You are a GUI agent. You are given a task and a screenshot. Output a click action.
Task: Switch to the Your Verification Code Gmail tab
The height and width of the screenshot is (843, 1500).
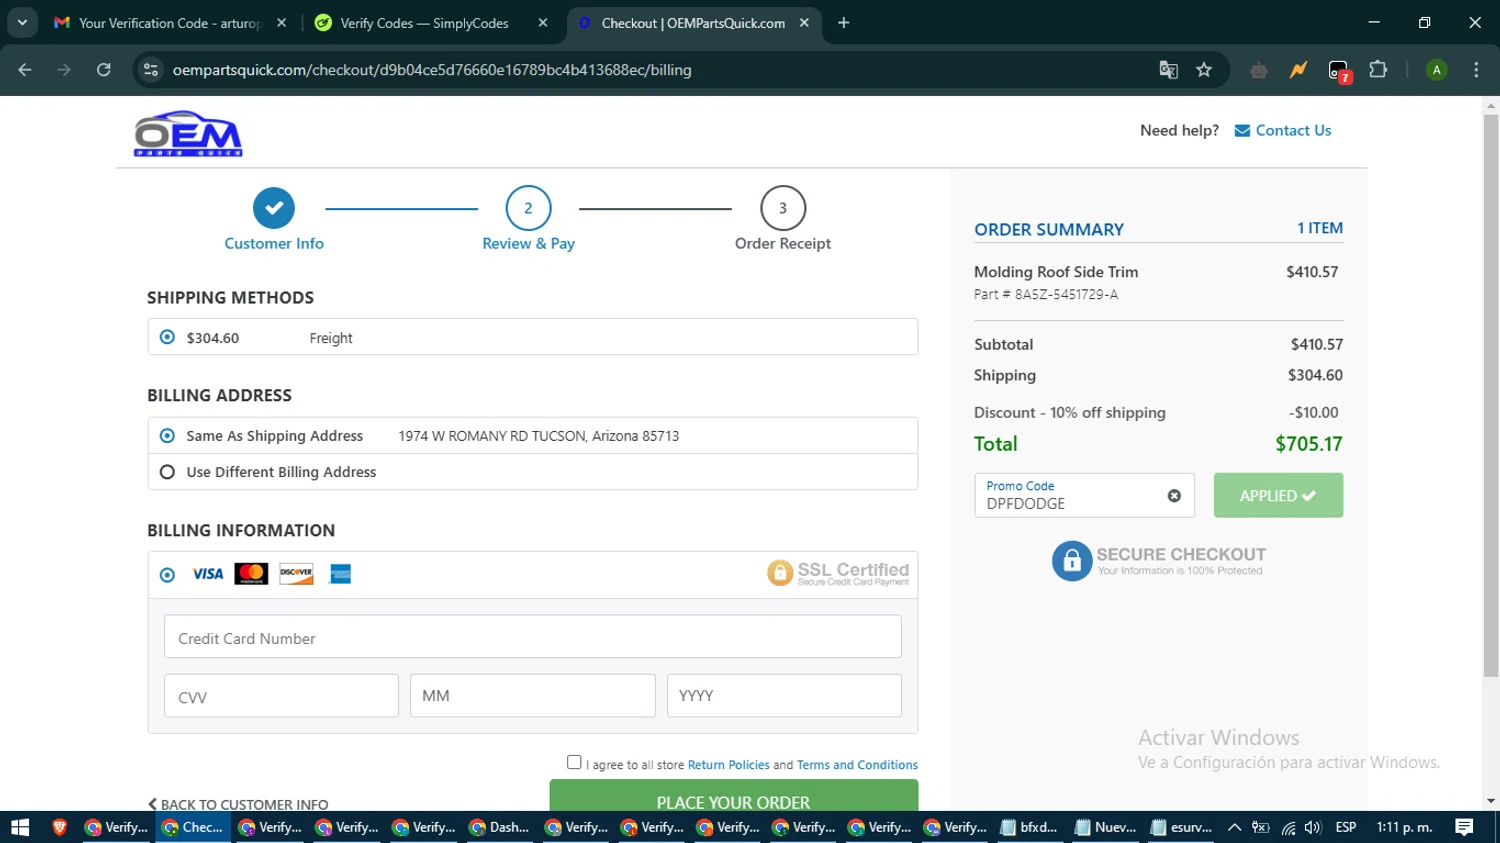(170, 23)
